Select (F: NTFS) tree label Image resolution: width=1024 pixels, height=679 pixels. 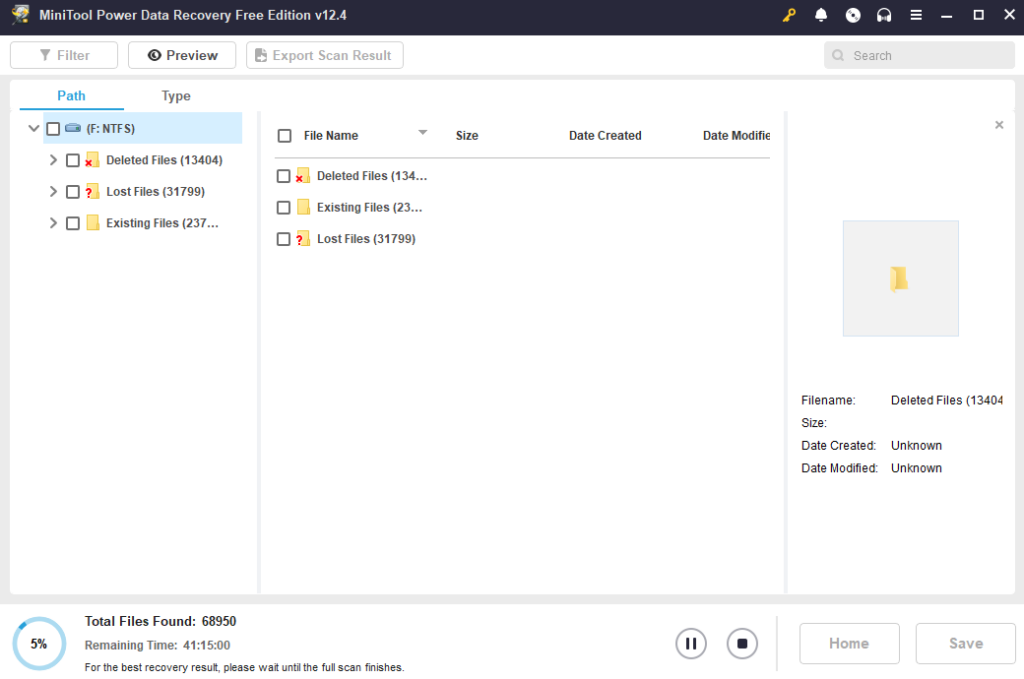tap(110, 129)
